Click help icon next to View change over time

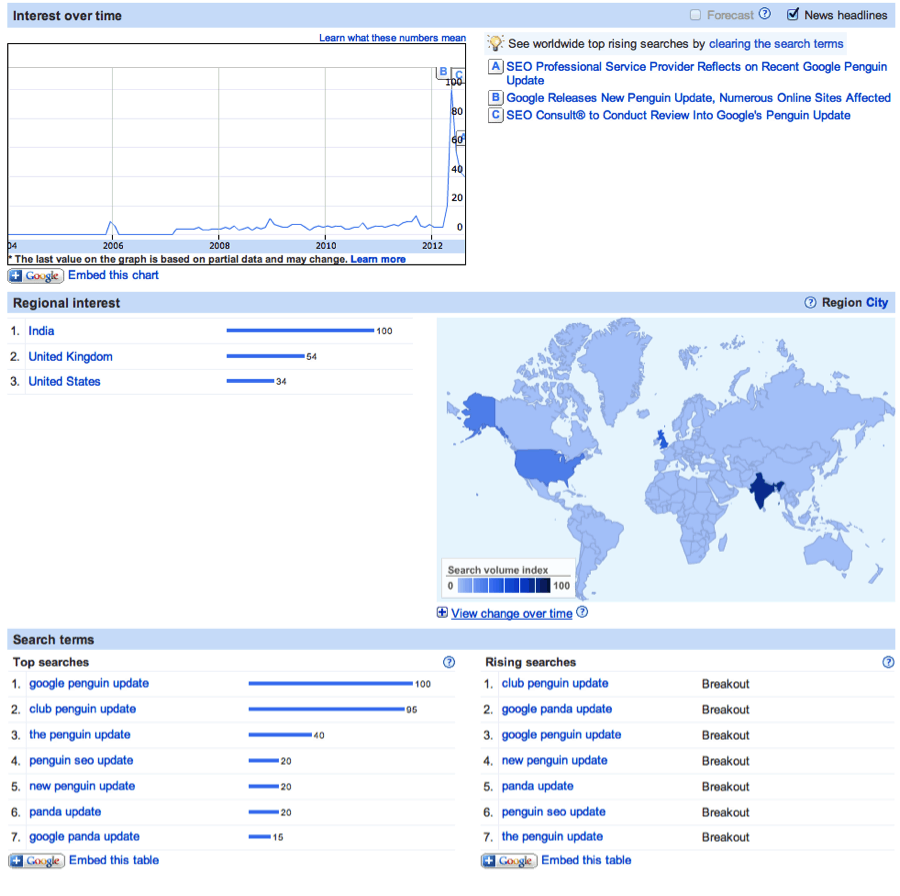[582, 612]
